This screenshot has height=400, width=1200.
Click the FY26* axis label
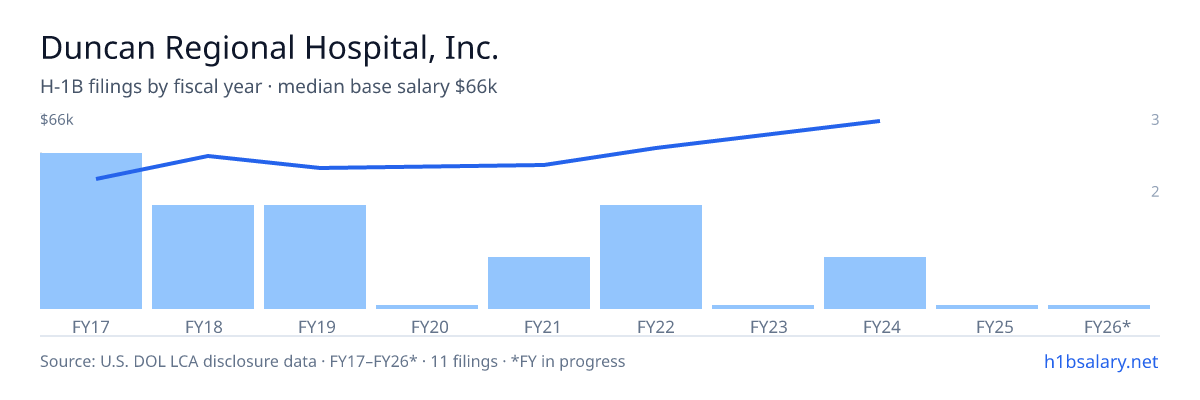coord(1107,326)
